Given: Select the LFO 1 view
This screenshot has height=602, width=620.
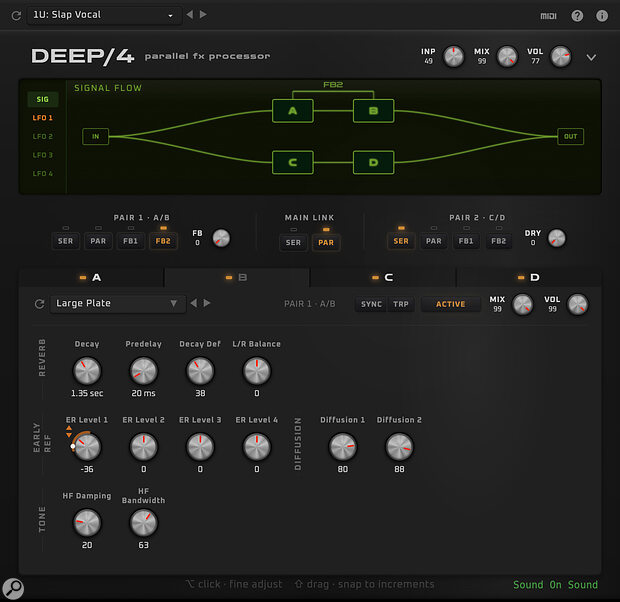Looking at the screenshot, I should click(x=43, y=118).
